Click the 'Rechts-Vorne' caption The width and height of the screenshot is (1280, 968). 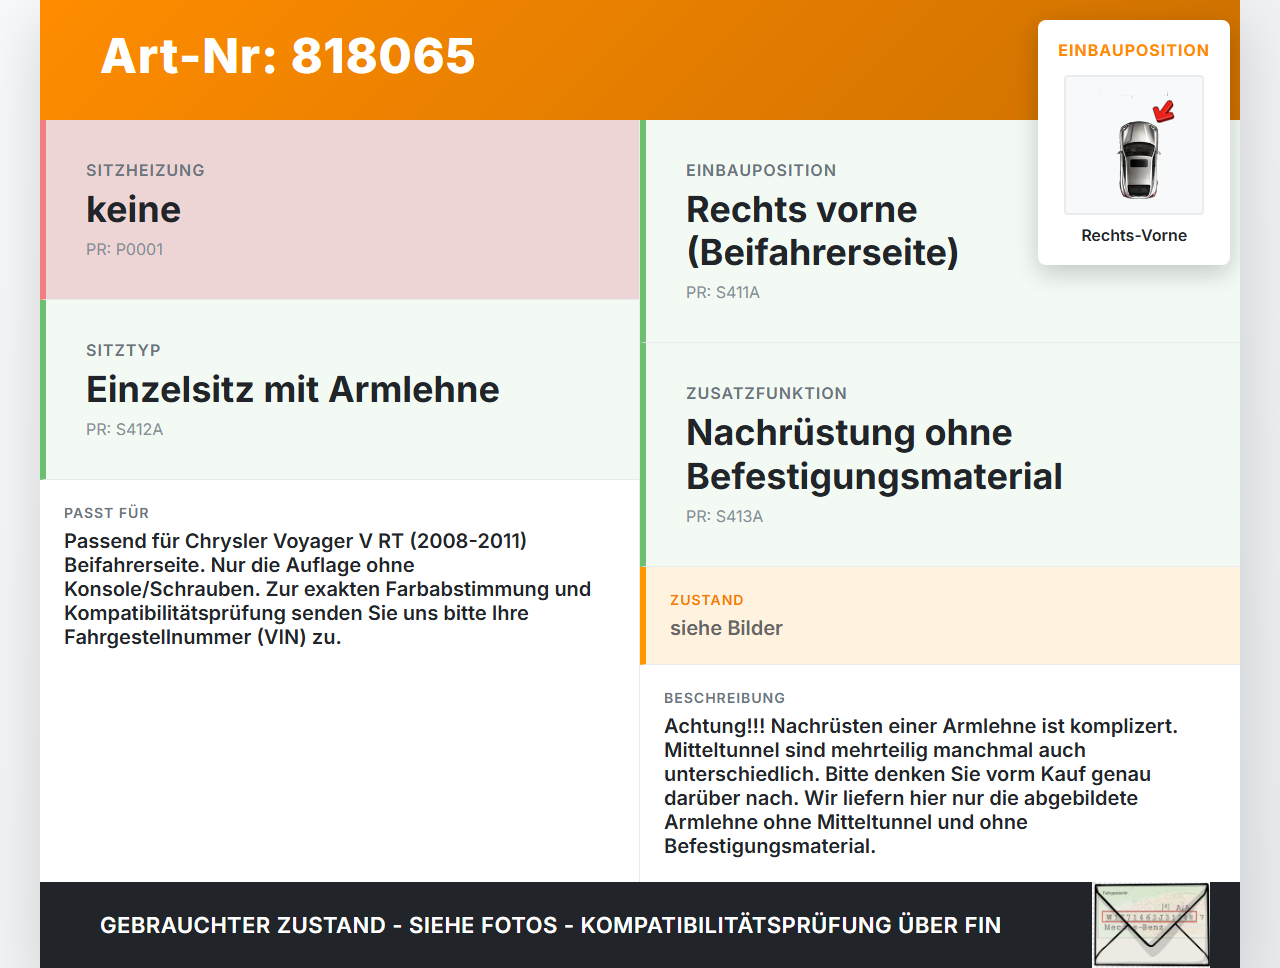[x=1134, y=235]
